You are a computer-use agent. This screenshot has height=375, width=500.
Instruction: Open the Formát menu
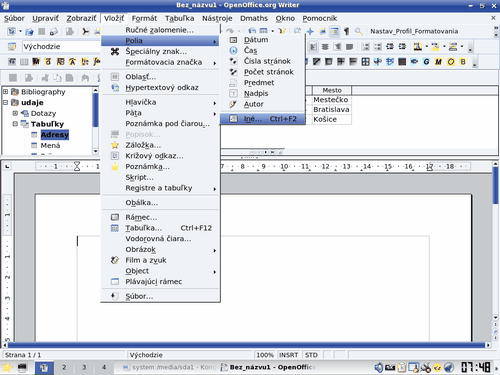(144, 18)
